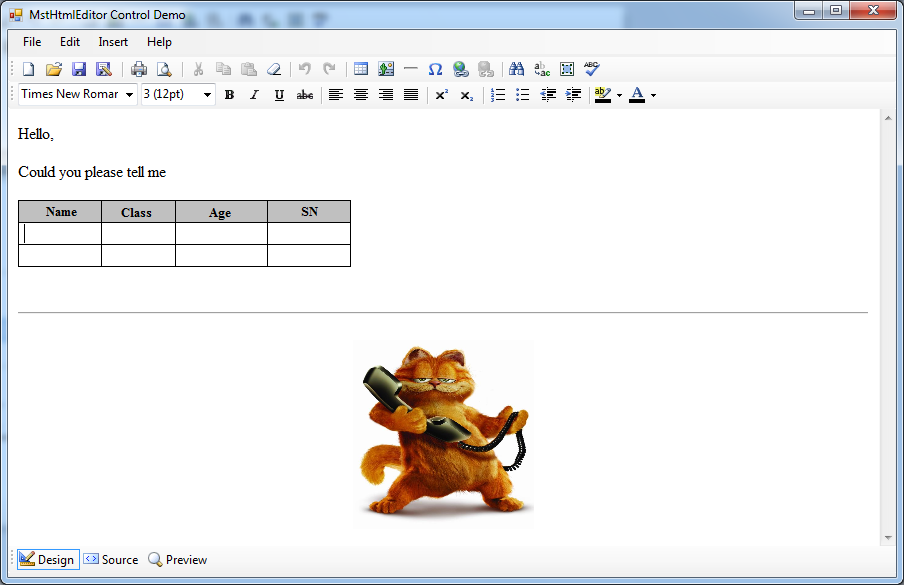This screenshot has width=904, height=585.
Task: Click the Select All icon
Action: point(567,69)
